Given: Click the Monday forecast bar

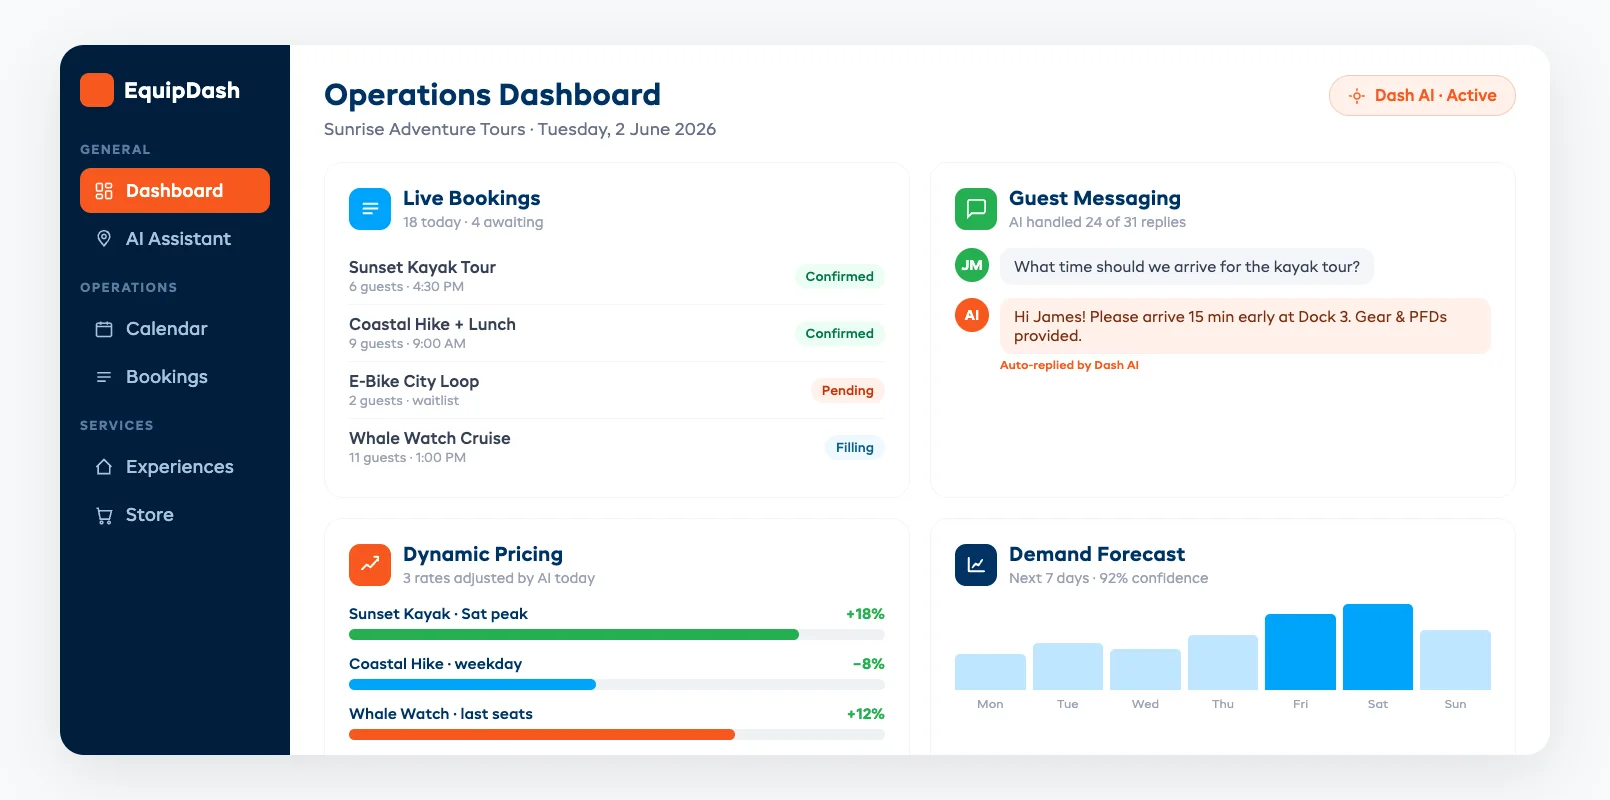Looking at the screenshot, I should point(990,672).
